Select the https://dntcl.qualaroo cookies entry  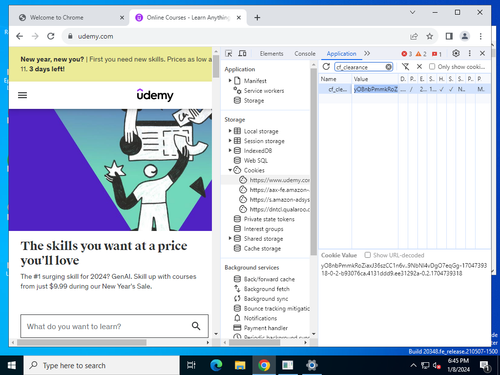(x=275, y=209)
